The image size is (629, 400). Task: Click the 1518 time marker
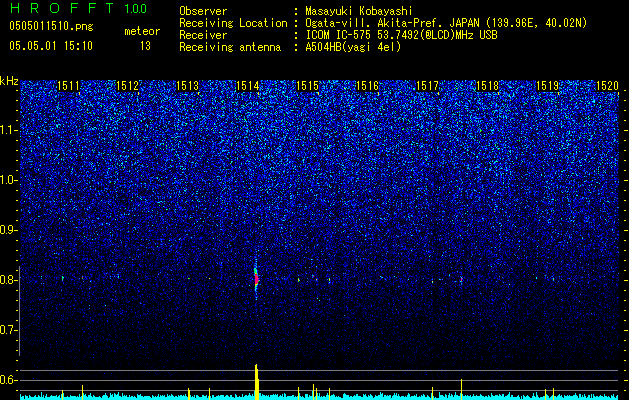pos(487,85)
